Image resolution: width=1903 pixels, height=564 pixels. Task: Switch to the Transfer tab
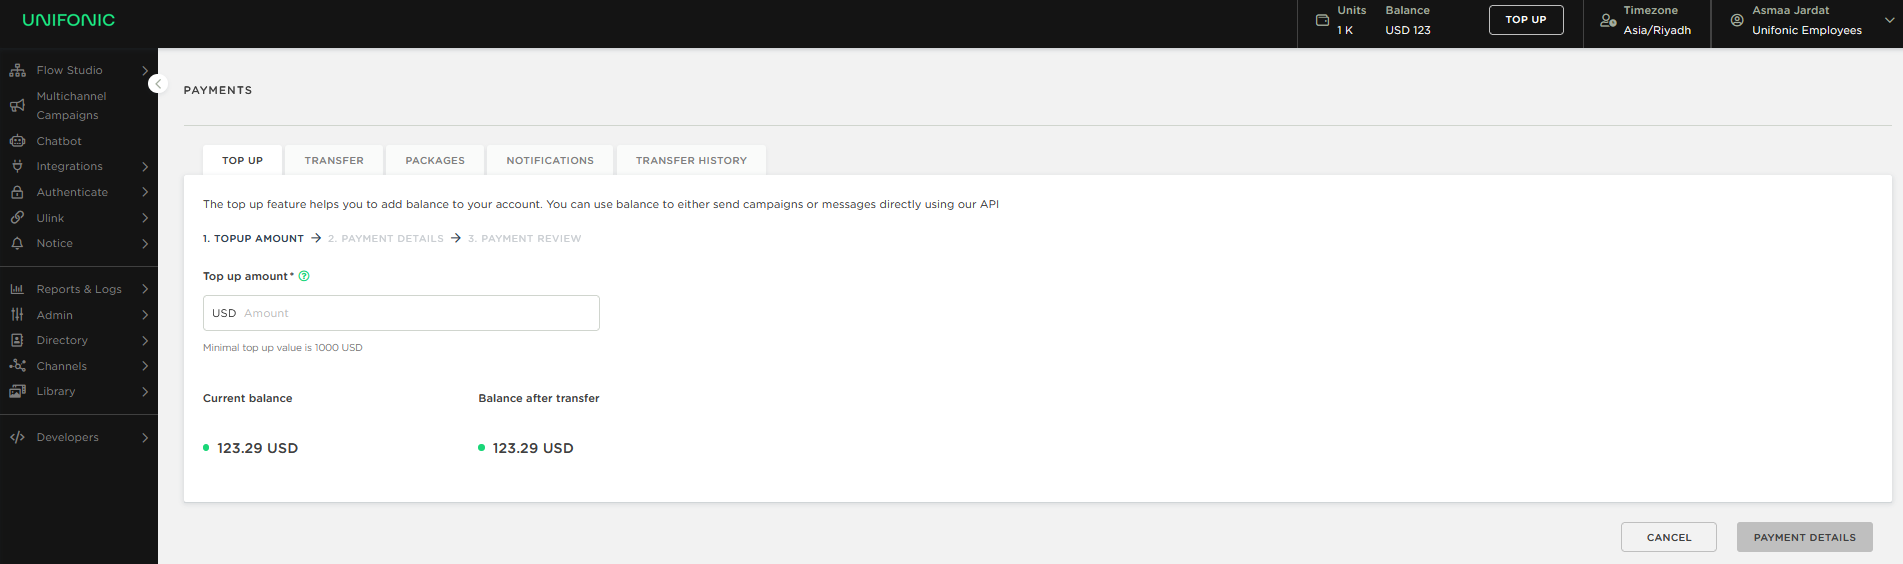(x=334, y=160)
